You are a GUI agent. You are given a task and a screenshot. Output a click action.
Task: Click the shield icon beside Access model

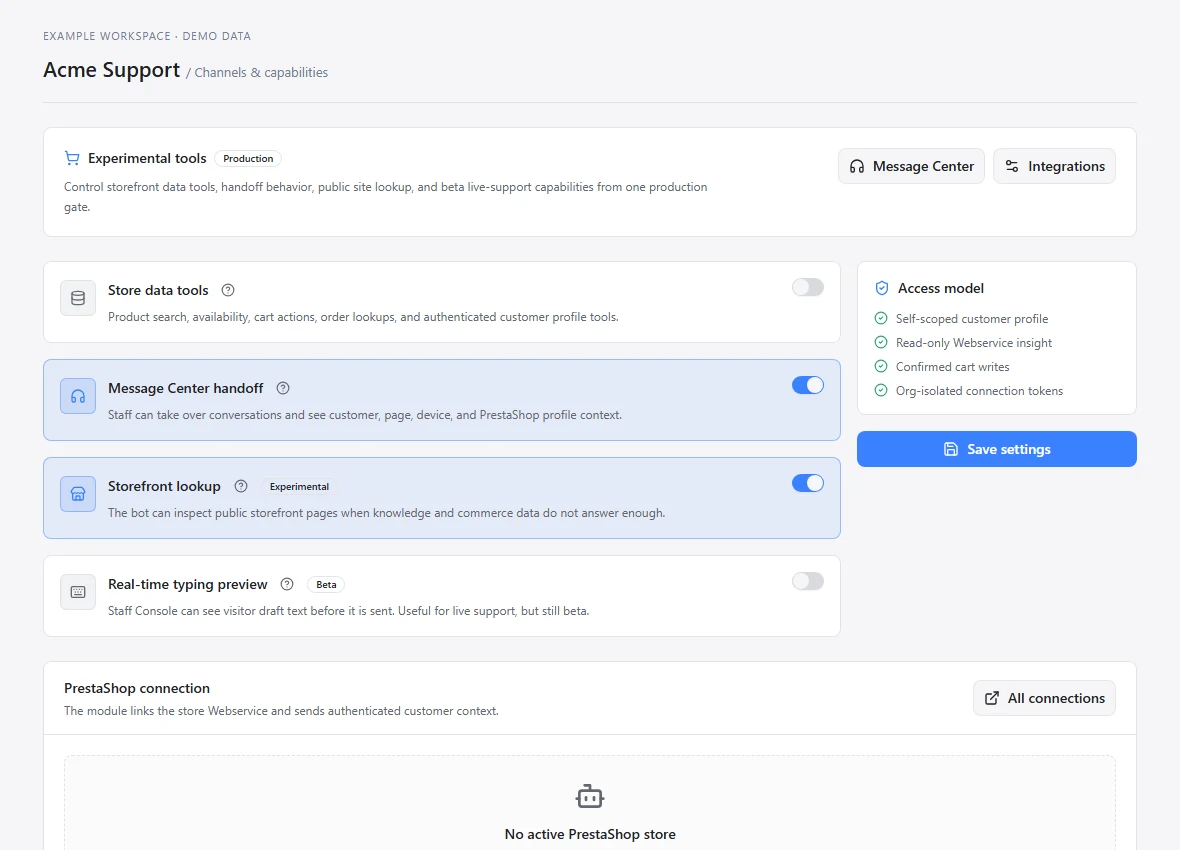click(x=882, y=288)
